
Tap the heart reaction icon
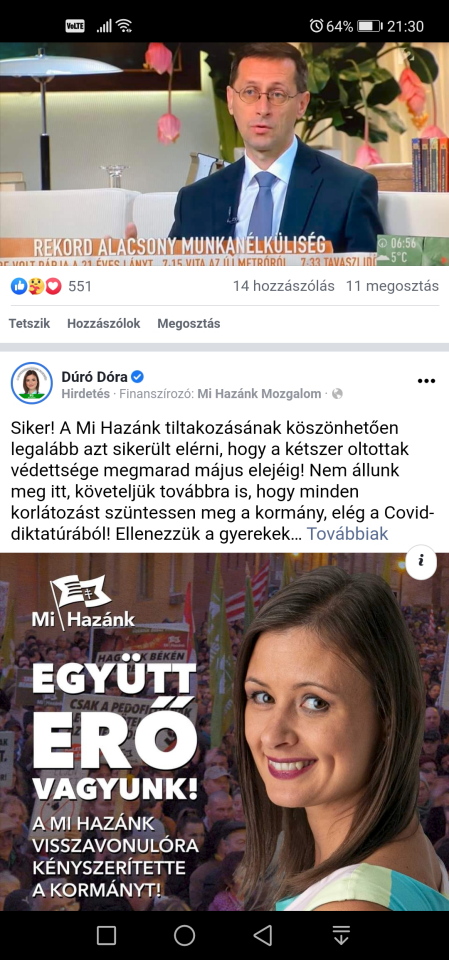click(x=54, y=286)
